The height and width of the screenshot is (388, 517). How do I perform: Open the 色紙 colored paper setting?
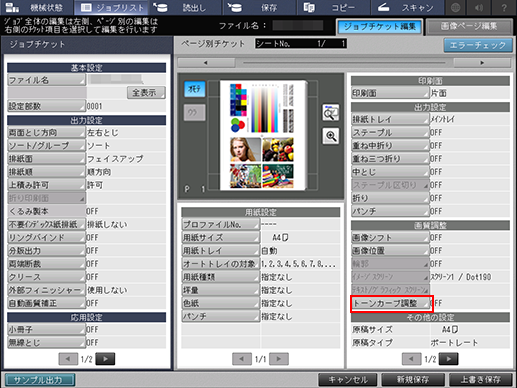(220, 303)
